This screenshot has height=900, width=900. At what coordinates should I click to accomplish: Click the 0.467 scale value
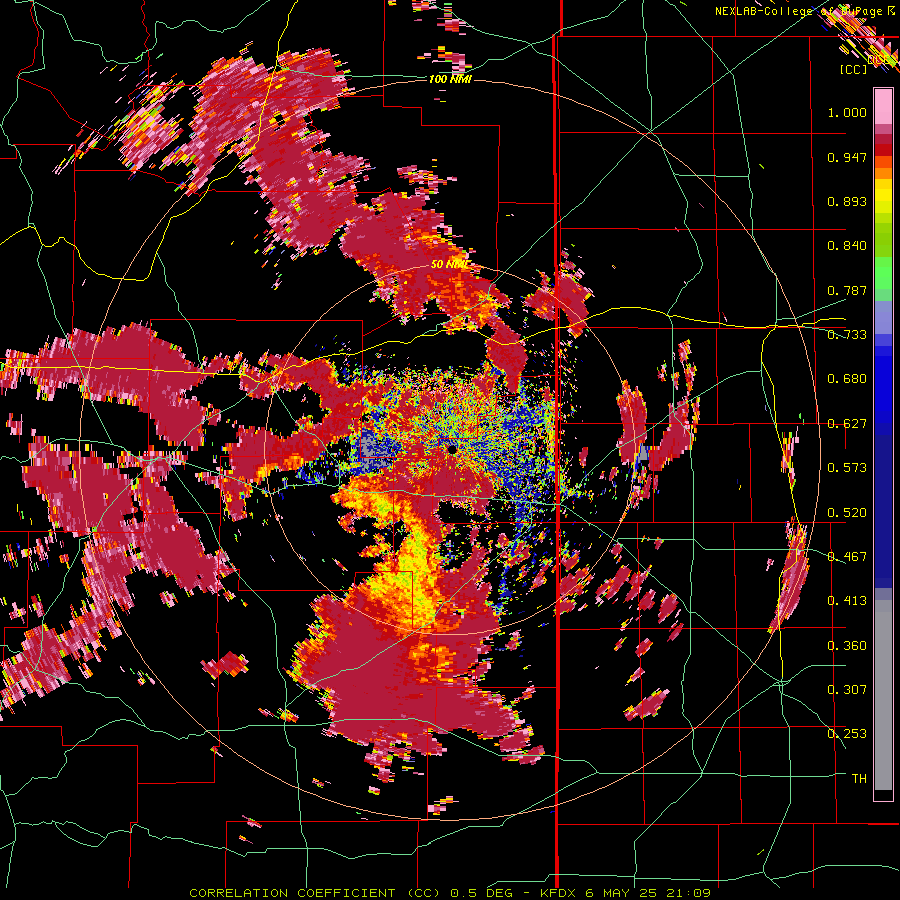(x=847, y=557)
